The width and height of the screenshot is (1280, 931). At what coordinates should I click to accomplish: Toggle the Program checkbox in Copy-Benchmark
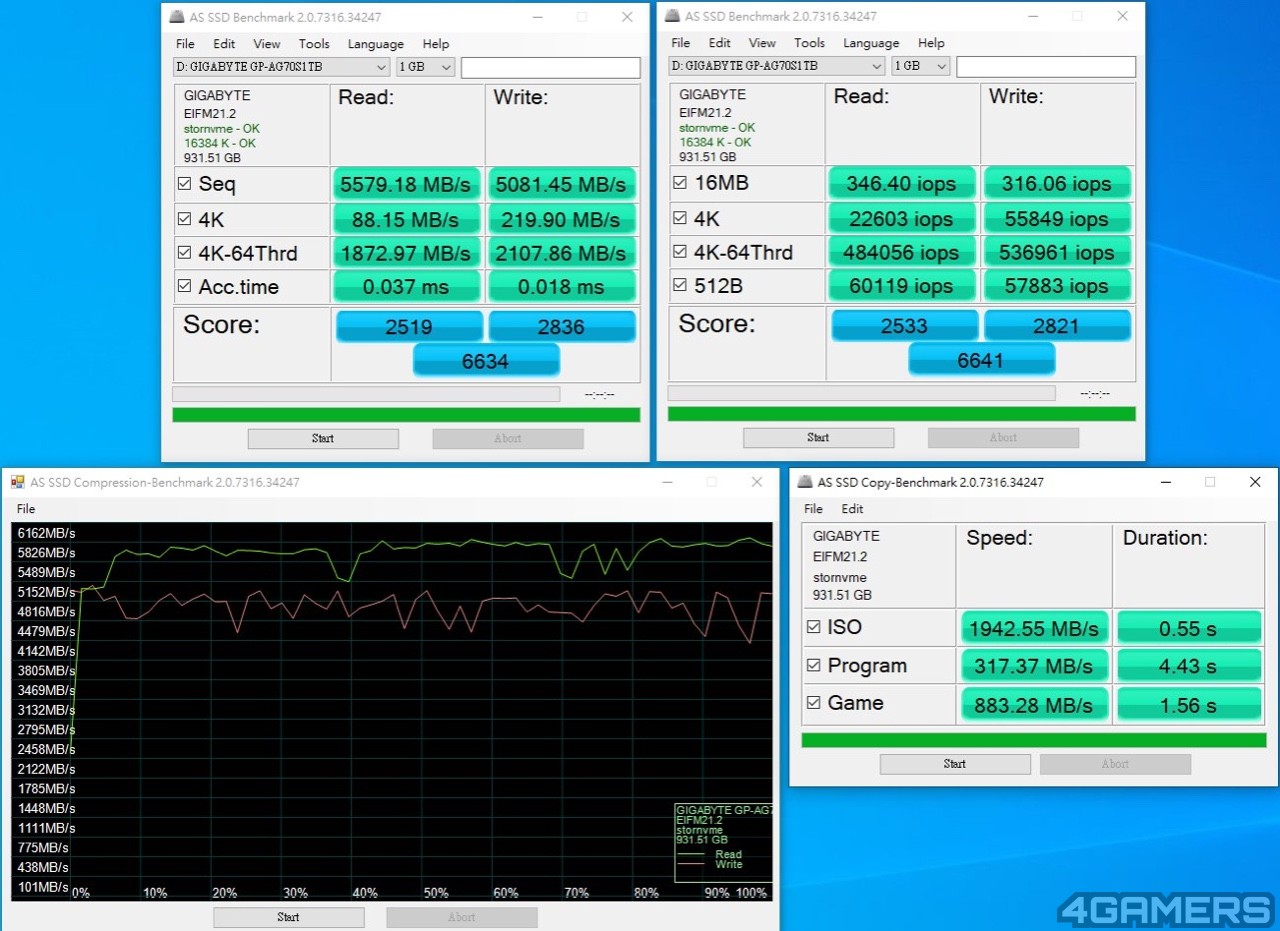pyautogui.click(x=814, y=665)
